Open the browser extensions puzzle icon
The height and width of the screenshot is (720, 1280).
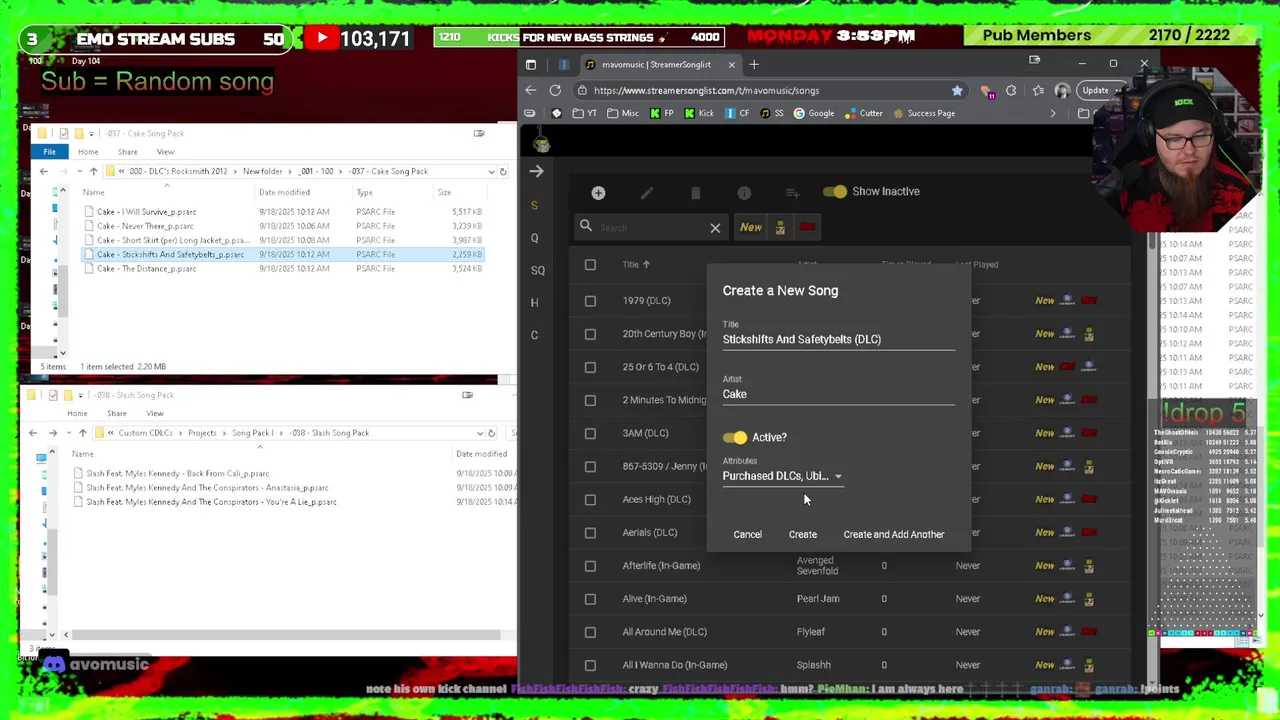[1011, 90]
